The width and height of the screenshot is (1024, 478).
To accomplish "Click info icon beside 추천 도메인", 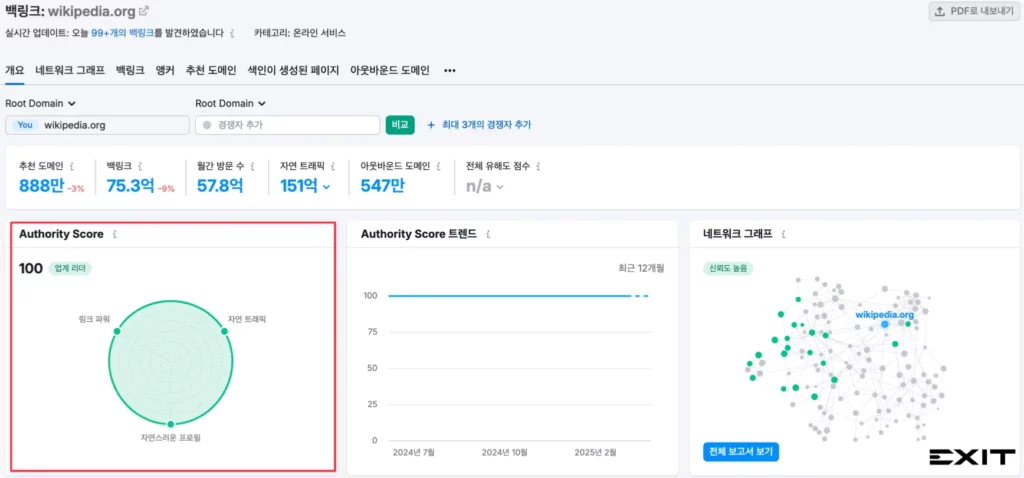I will point(72,167).
